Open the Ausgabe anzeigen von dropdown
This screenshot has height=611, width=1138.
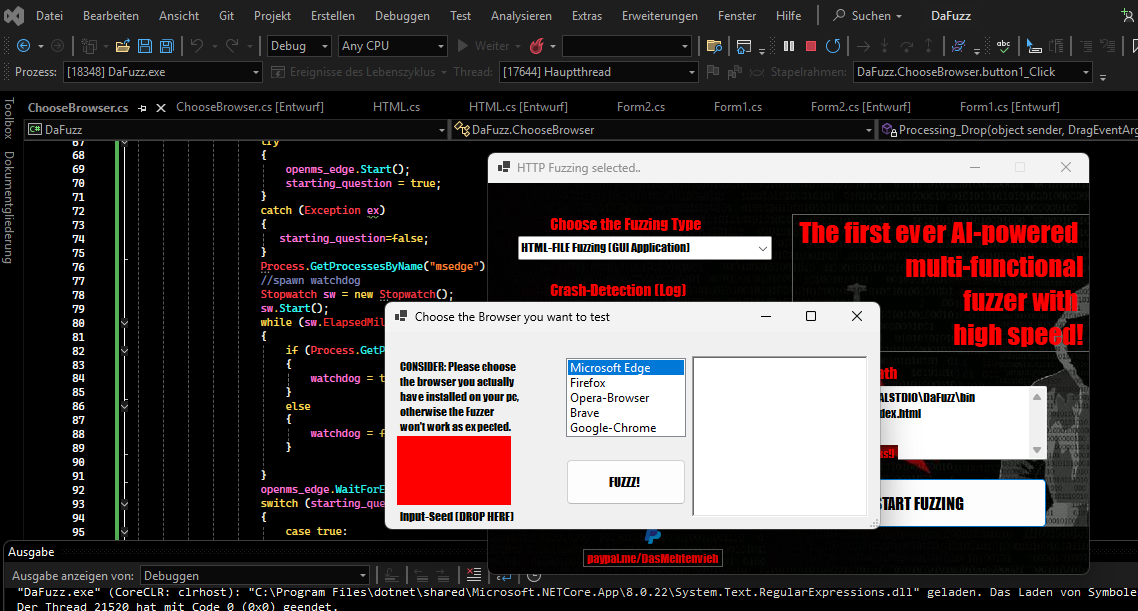[x=255, y=575]
